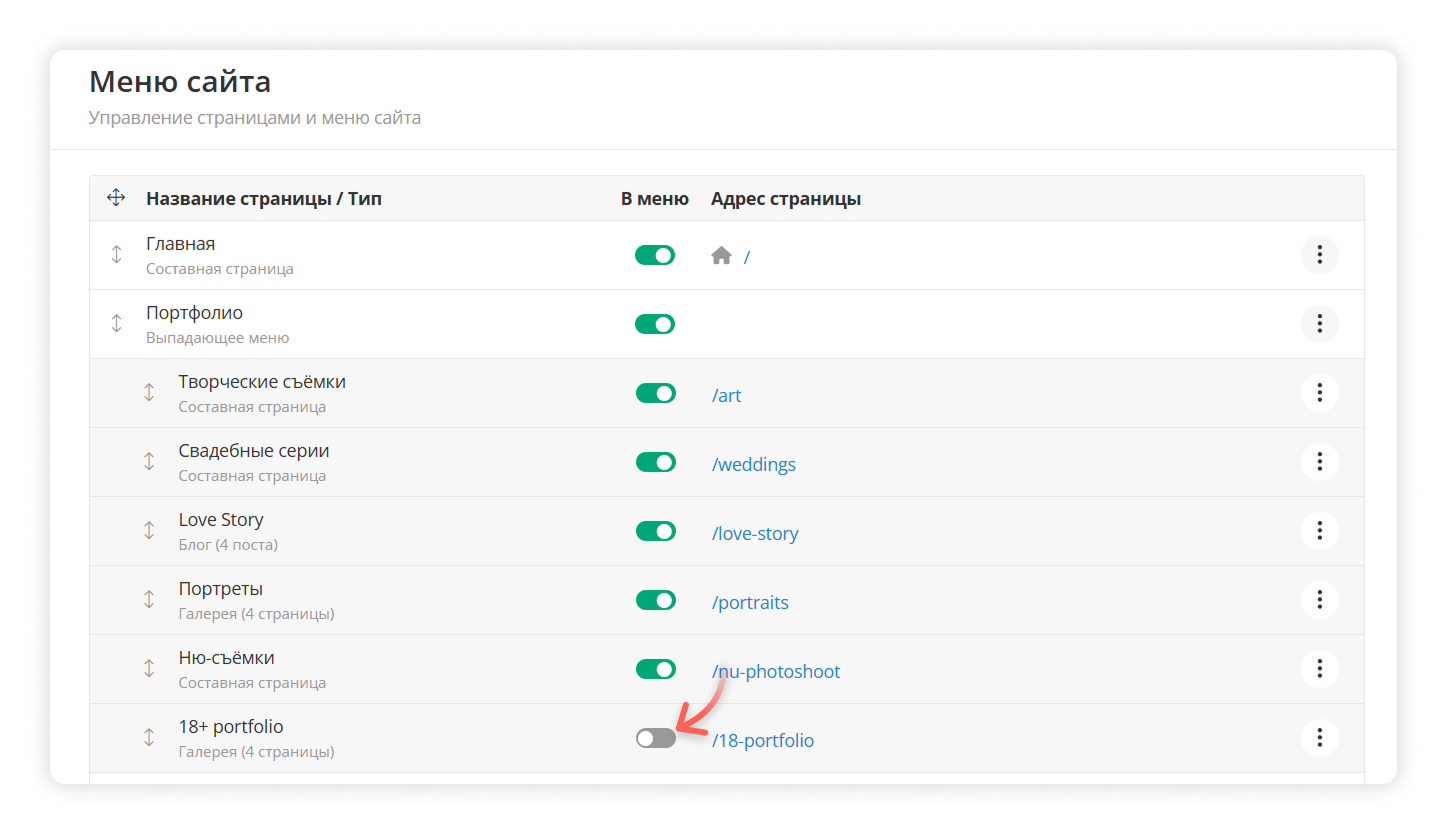The image size is (1447, 834).
Task: Open three-dot menu for Творческие съёмки
Action: coord(1319,392)
